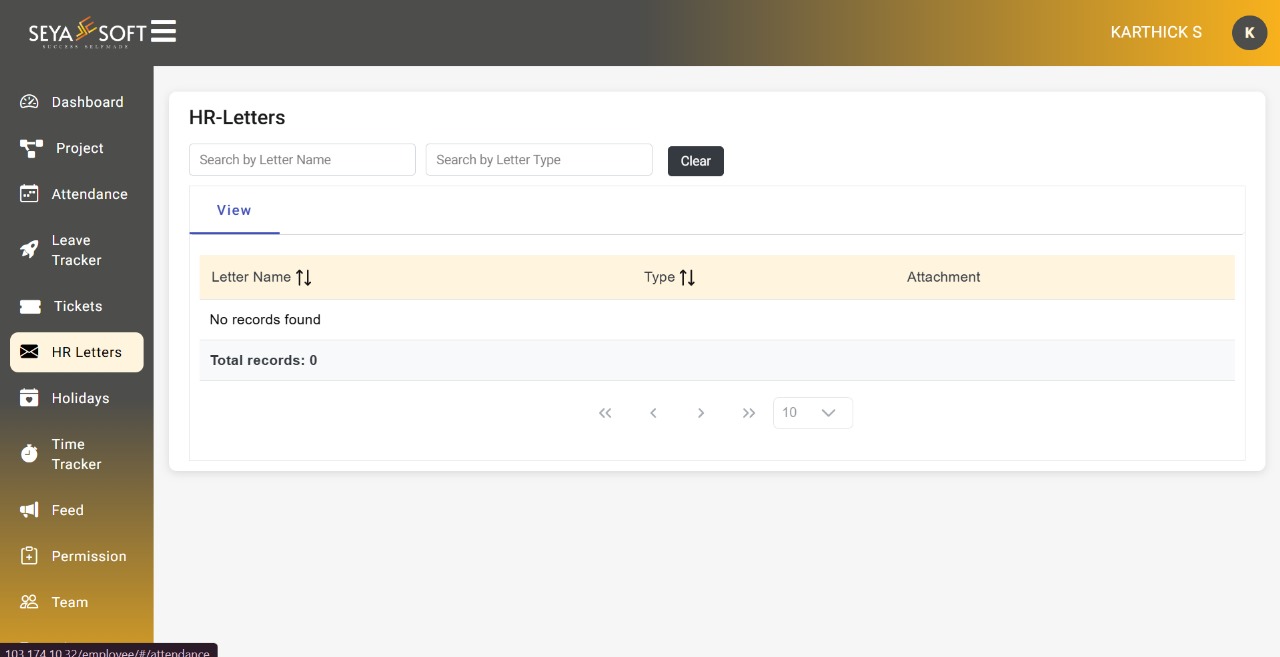The width and height of the screenshot is (1280, 657).
Task: Focus the Search by Letter Name field
Action: click(302, 160)
